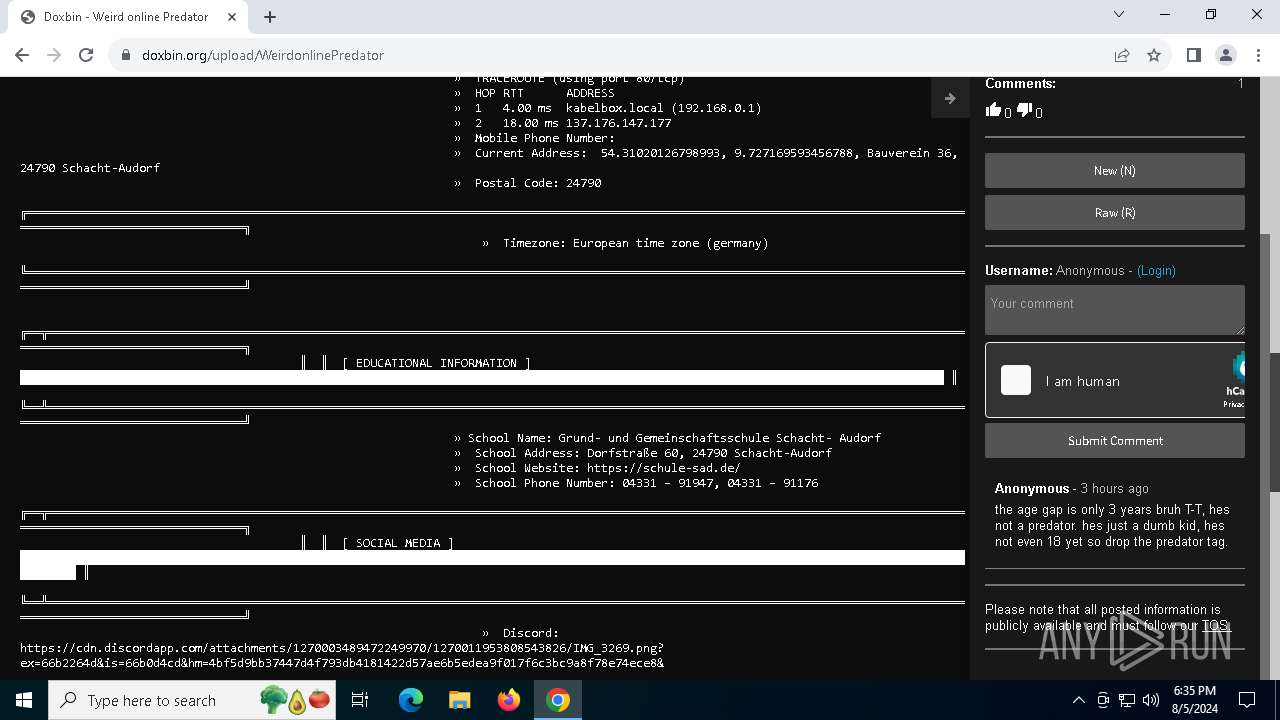Open the Chrome three-dot menu
The width and height of the screenshot is (1280, 720).
pyautogui.click(x=1257, y=55)
